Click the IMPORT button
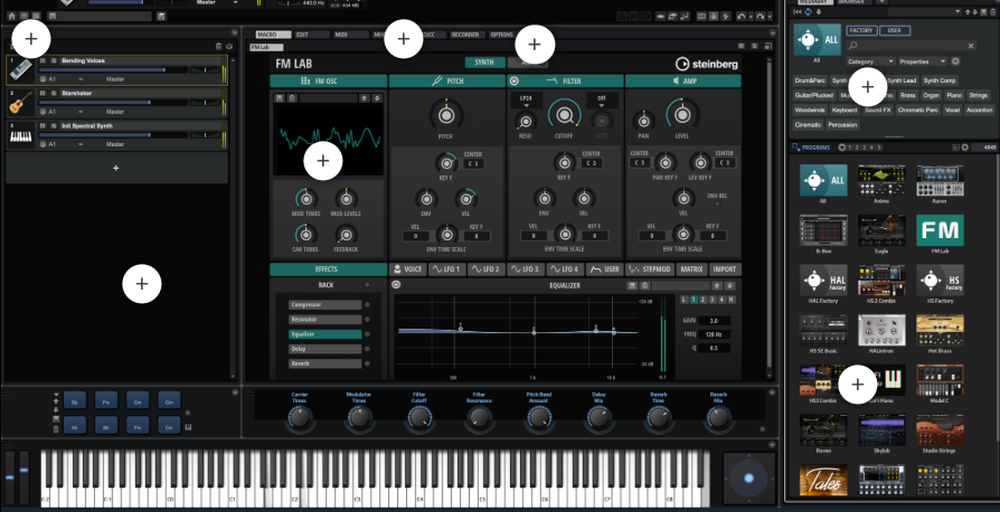The width and height of the screenshot is (1000, 512). pyautogui.click(x=726, y=269)
